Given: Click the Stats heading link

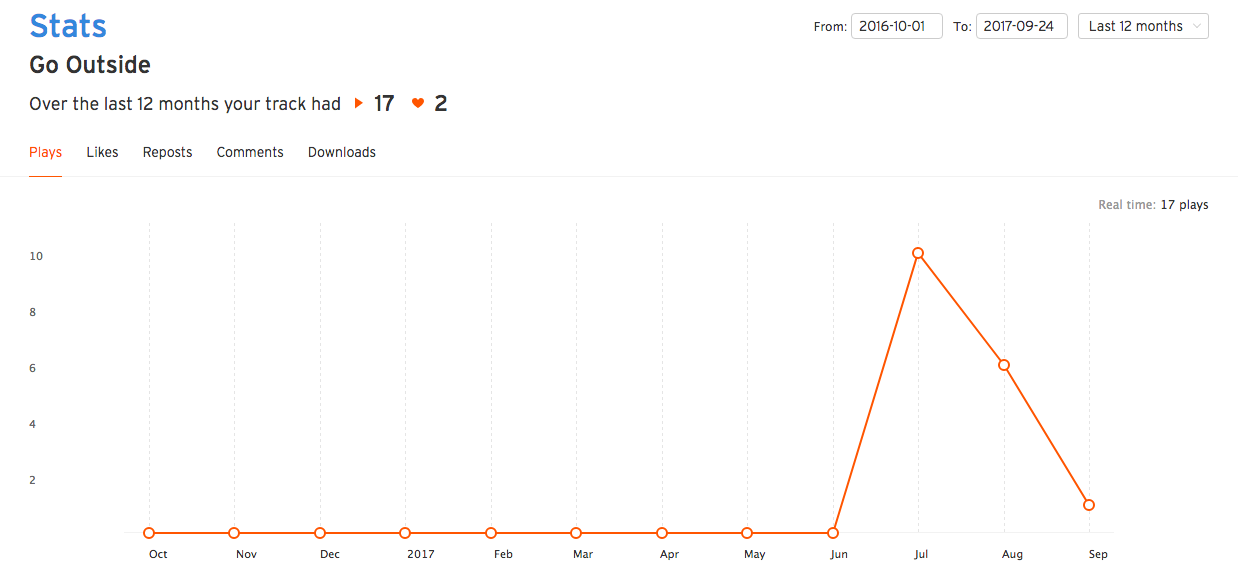Looking at the screenshot, I should pyautogui.click(x=68, y=25).
